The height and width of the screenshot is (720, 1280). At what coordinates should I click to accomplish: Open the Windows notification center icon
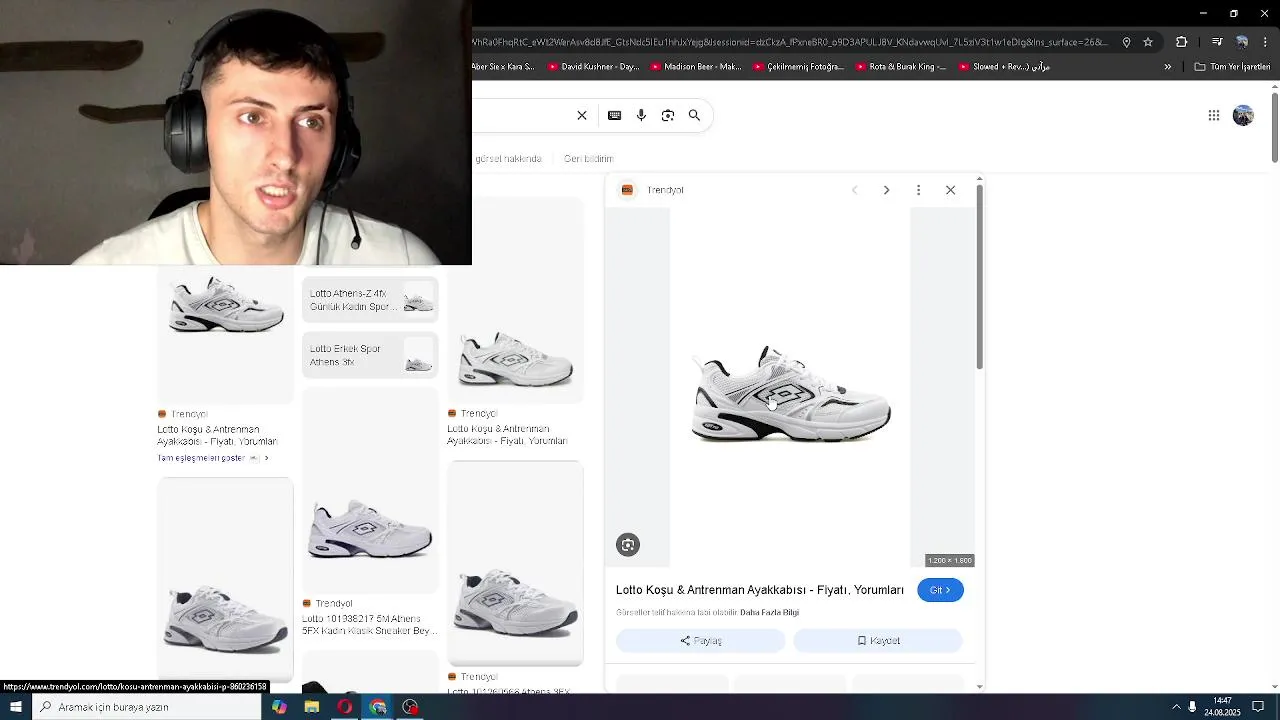(1258, 707)
